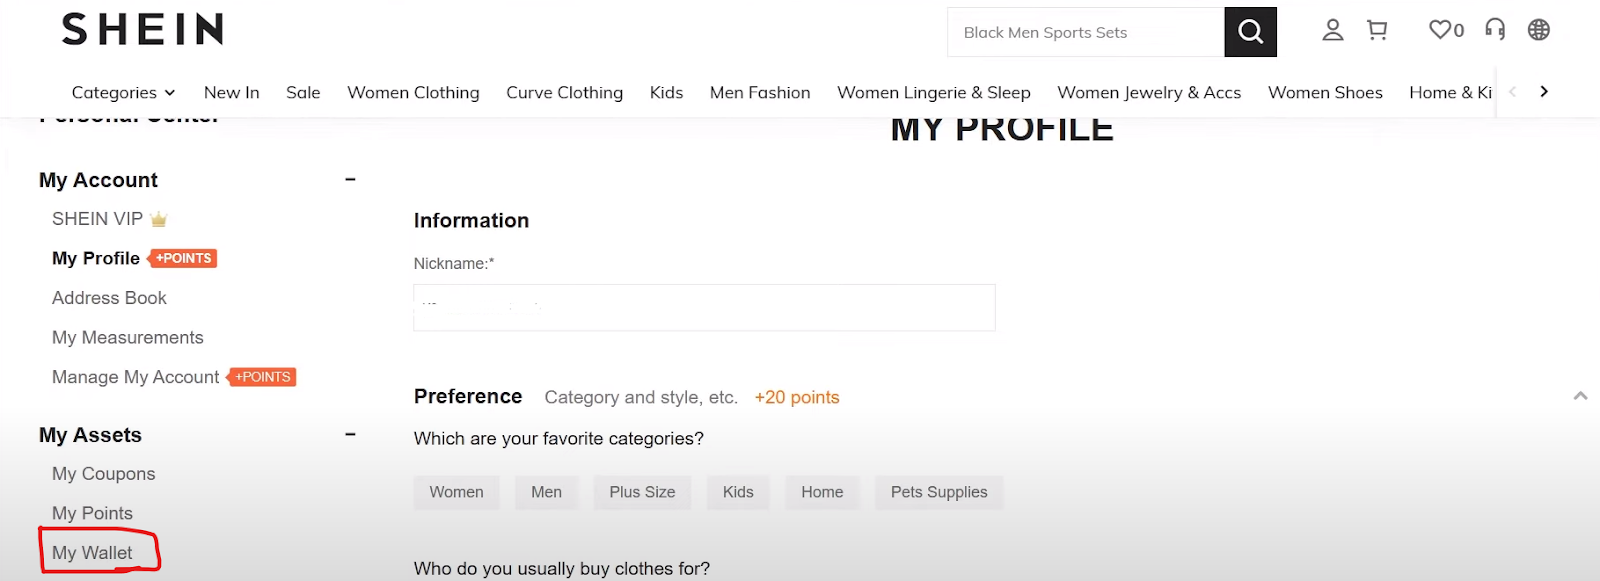Open the Men Fashion menu item

(x=760, y=93)
